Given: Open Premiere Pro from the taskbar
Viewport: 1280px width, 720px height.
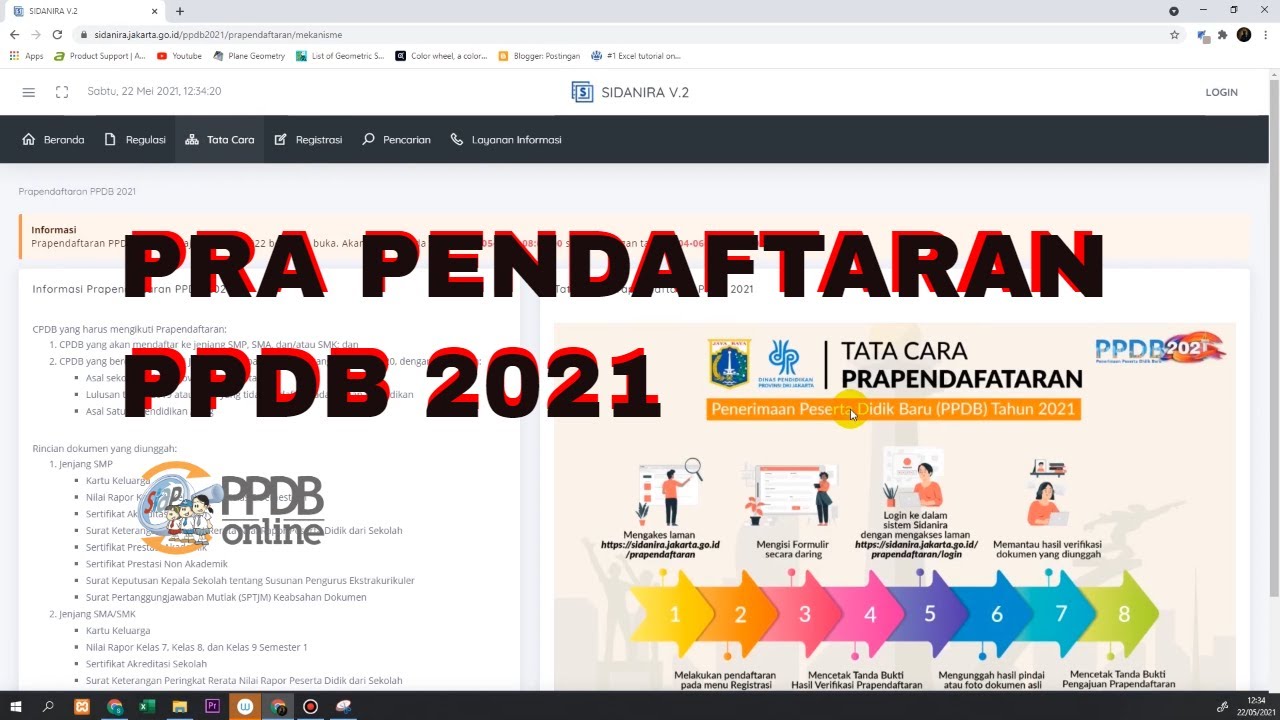Looking at the screenshot, I should [212, 706].
